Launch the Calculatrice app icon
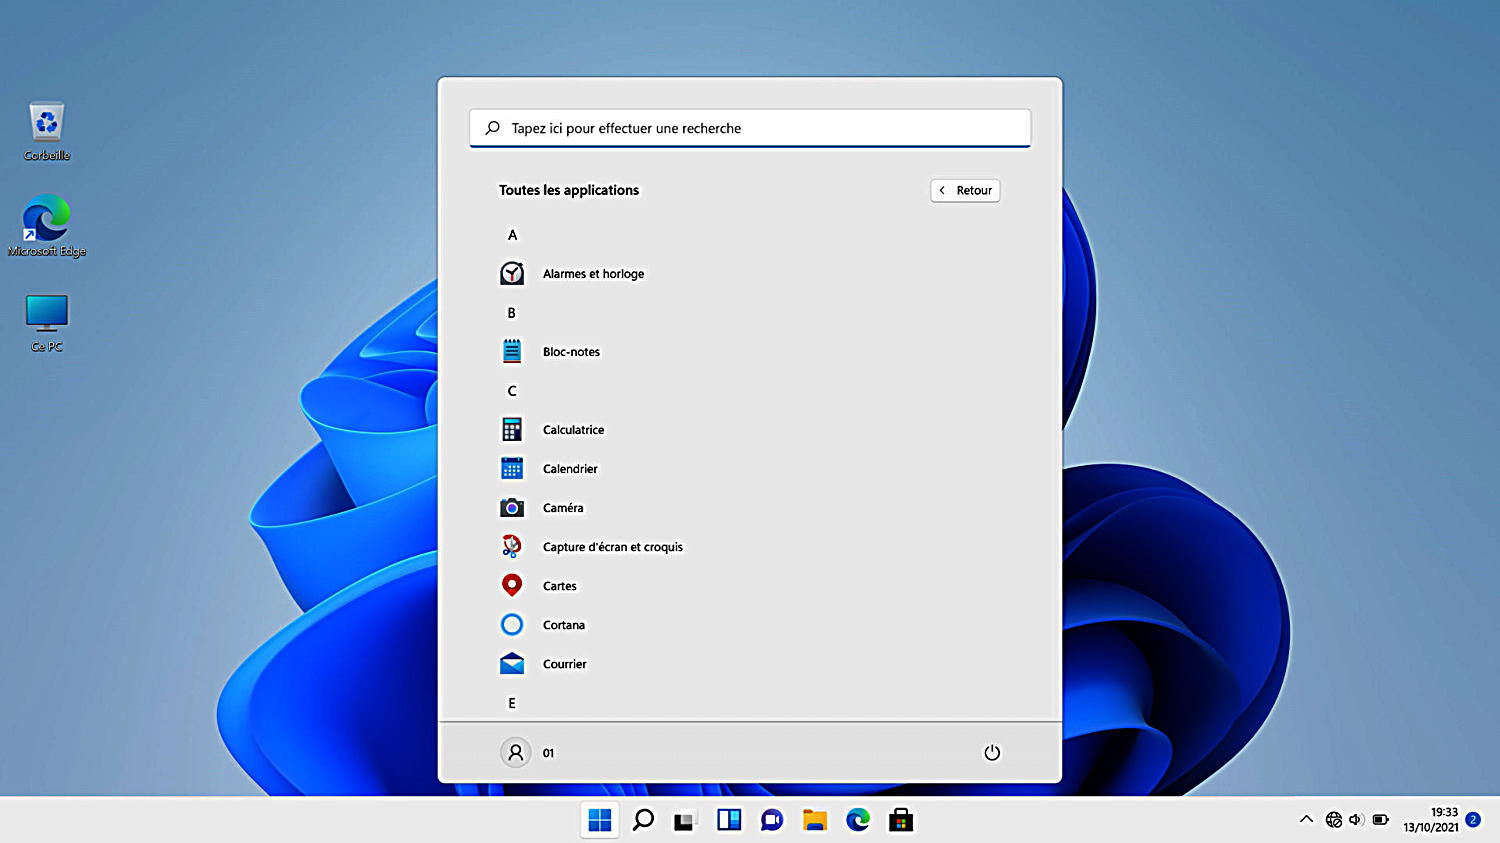 click(x=512, y=429)
